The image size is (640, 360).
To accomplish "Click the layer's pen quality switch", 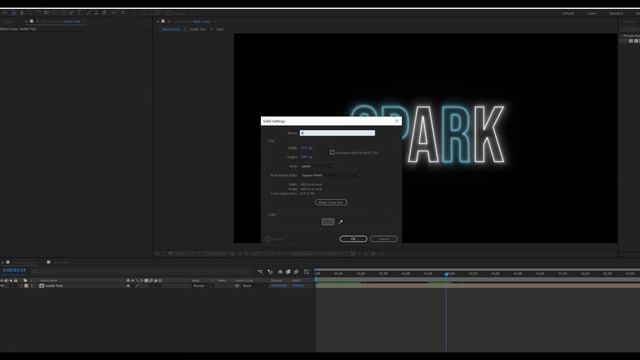I will tap(137, 286).
